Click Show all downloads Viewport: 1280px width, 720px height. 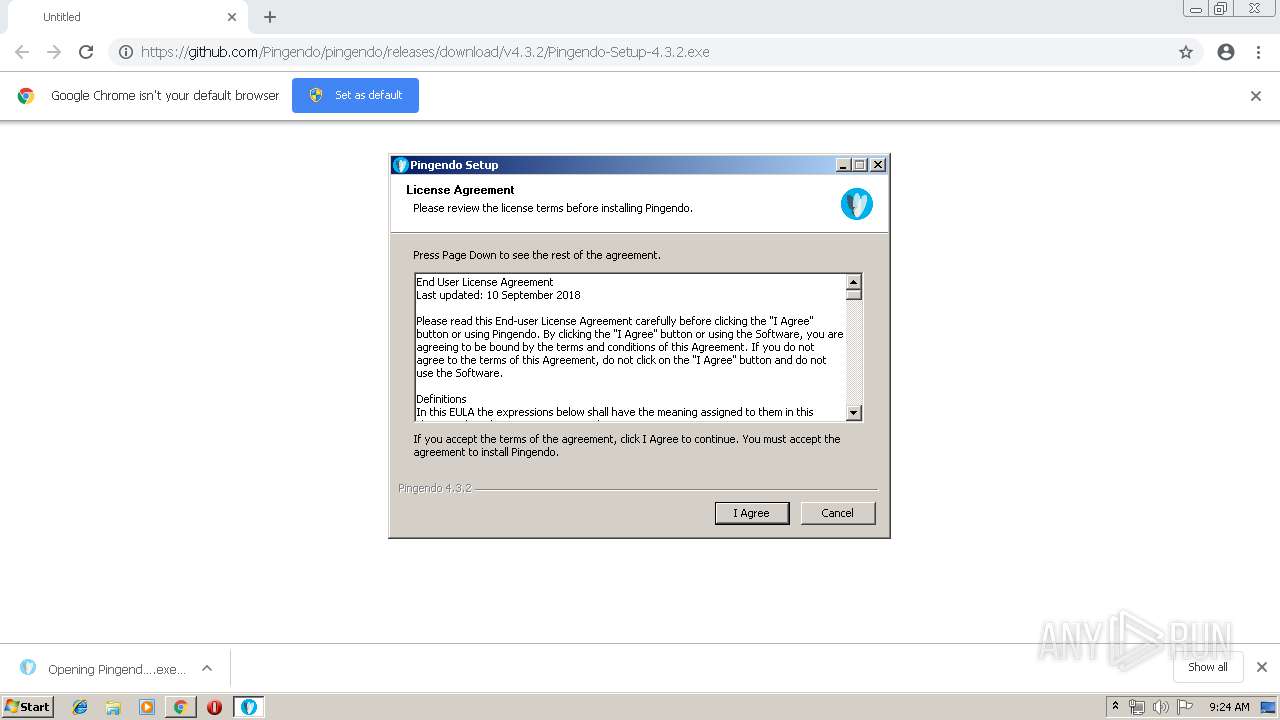1208,667
